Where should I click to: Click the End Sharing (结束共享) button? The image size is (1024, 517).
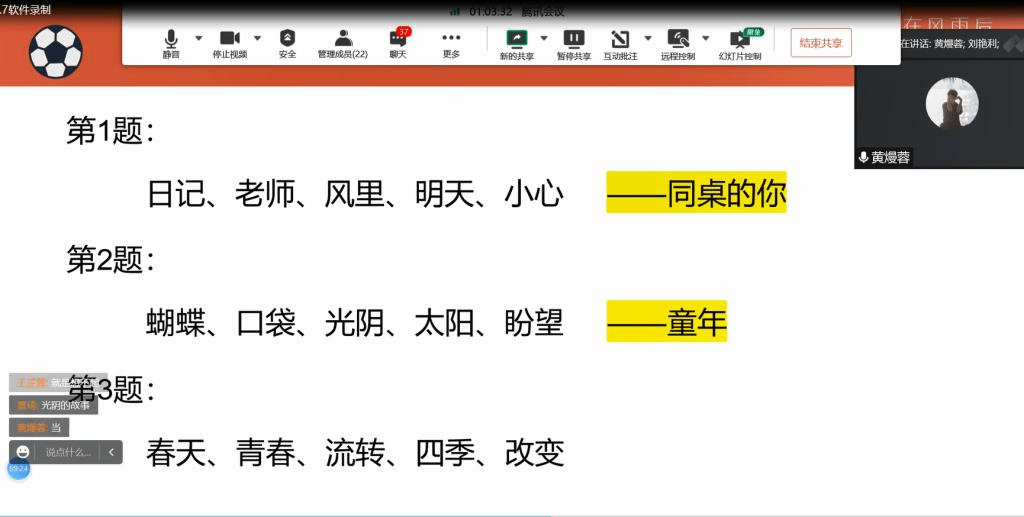pos(820,43)
